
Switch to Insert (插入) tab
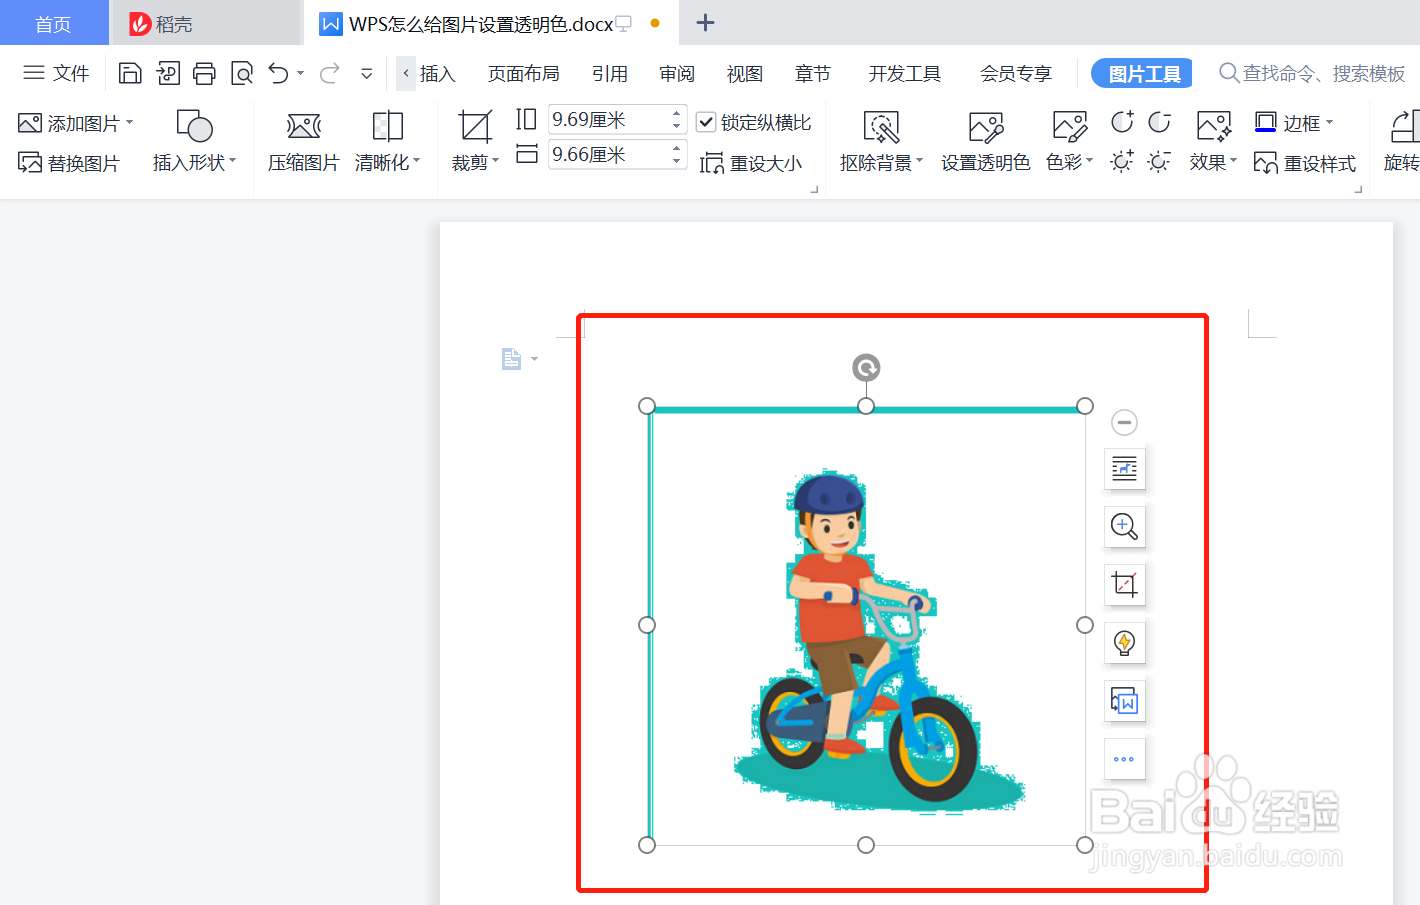[437, 73]
